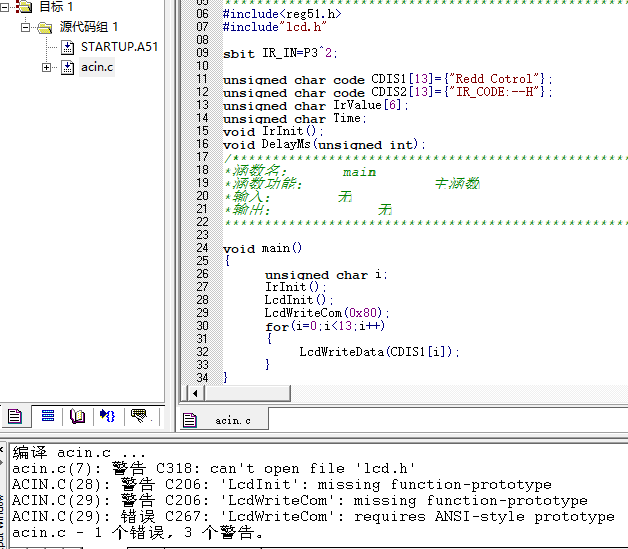Open the Files tab icon in project pane
This screenshot has width=628, height=549.
pos(15,416)
